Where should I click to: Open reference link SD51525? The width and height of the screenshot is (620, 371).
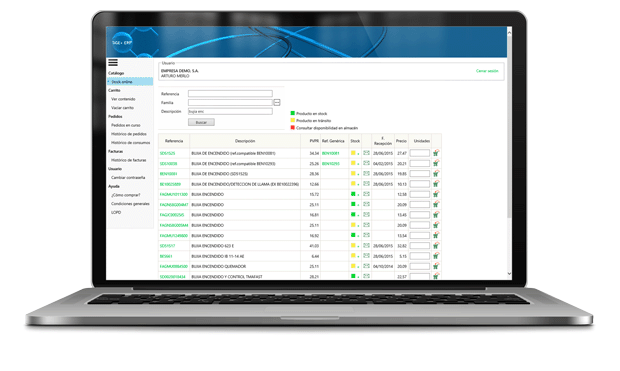167,153
